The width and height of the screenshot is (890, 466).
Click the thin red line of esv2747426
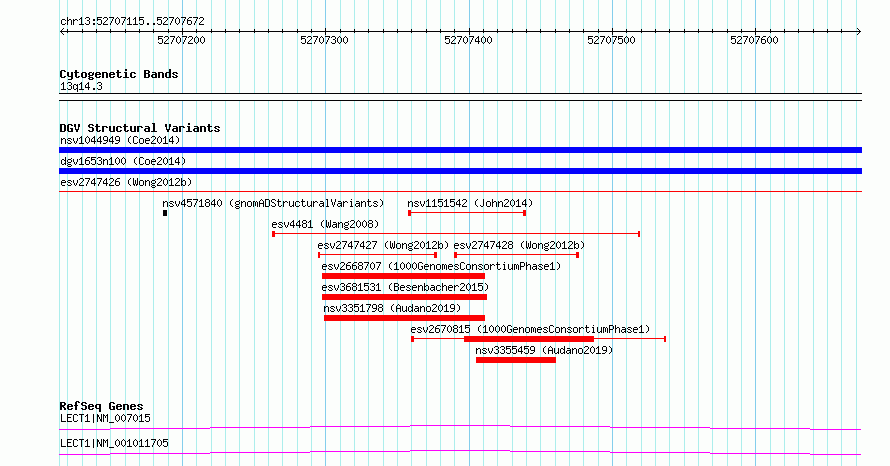(x=460, y=192)
